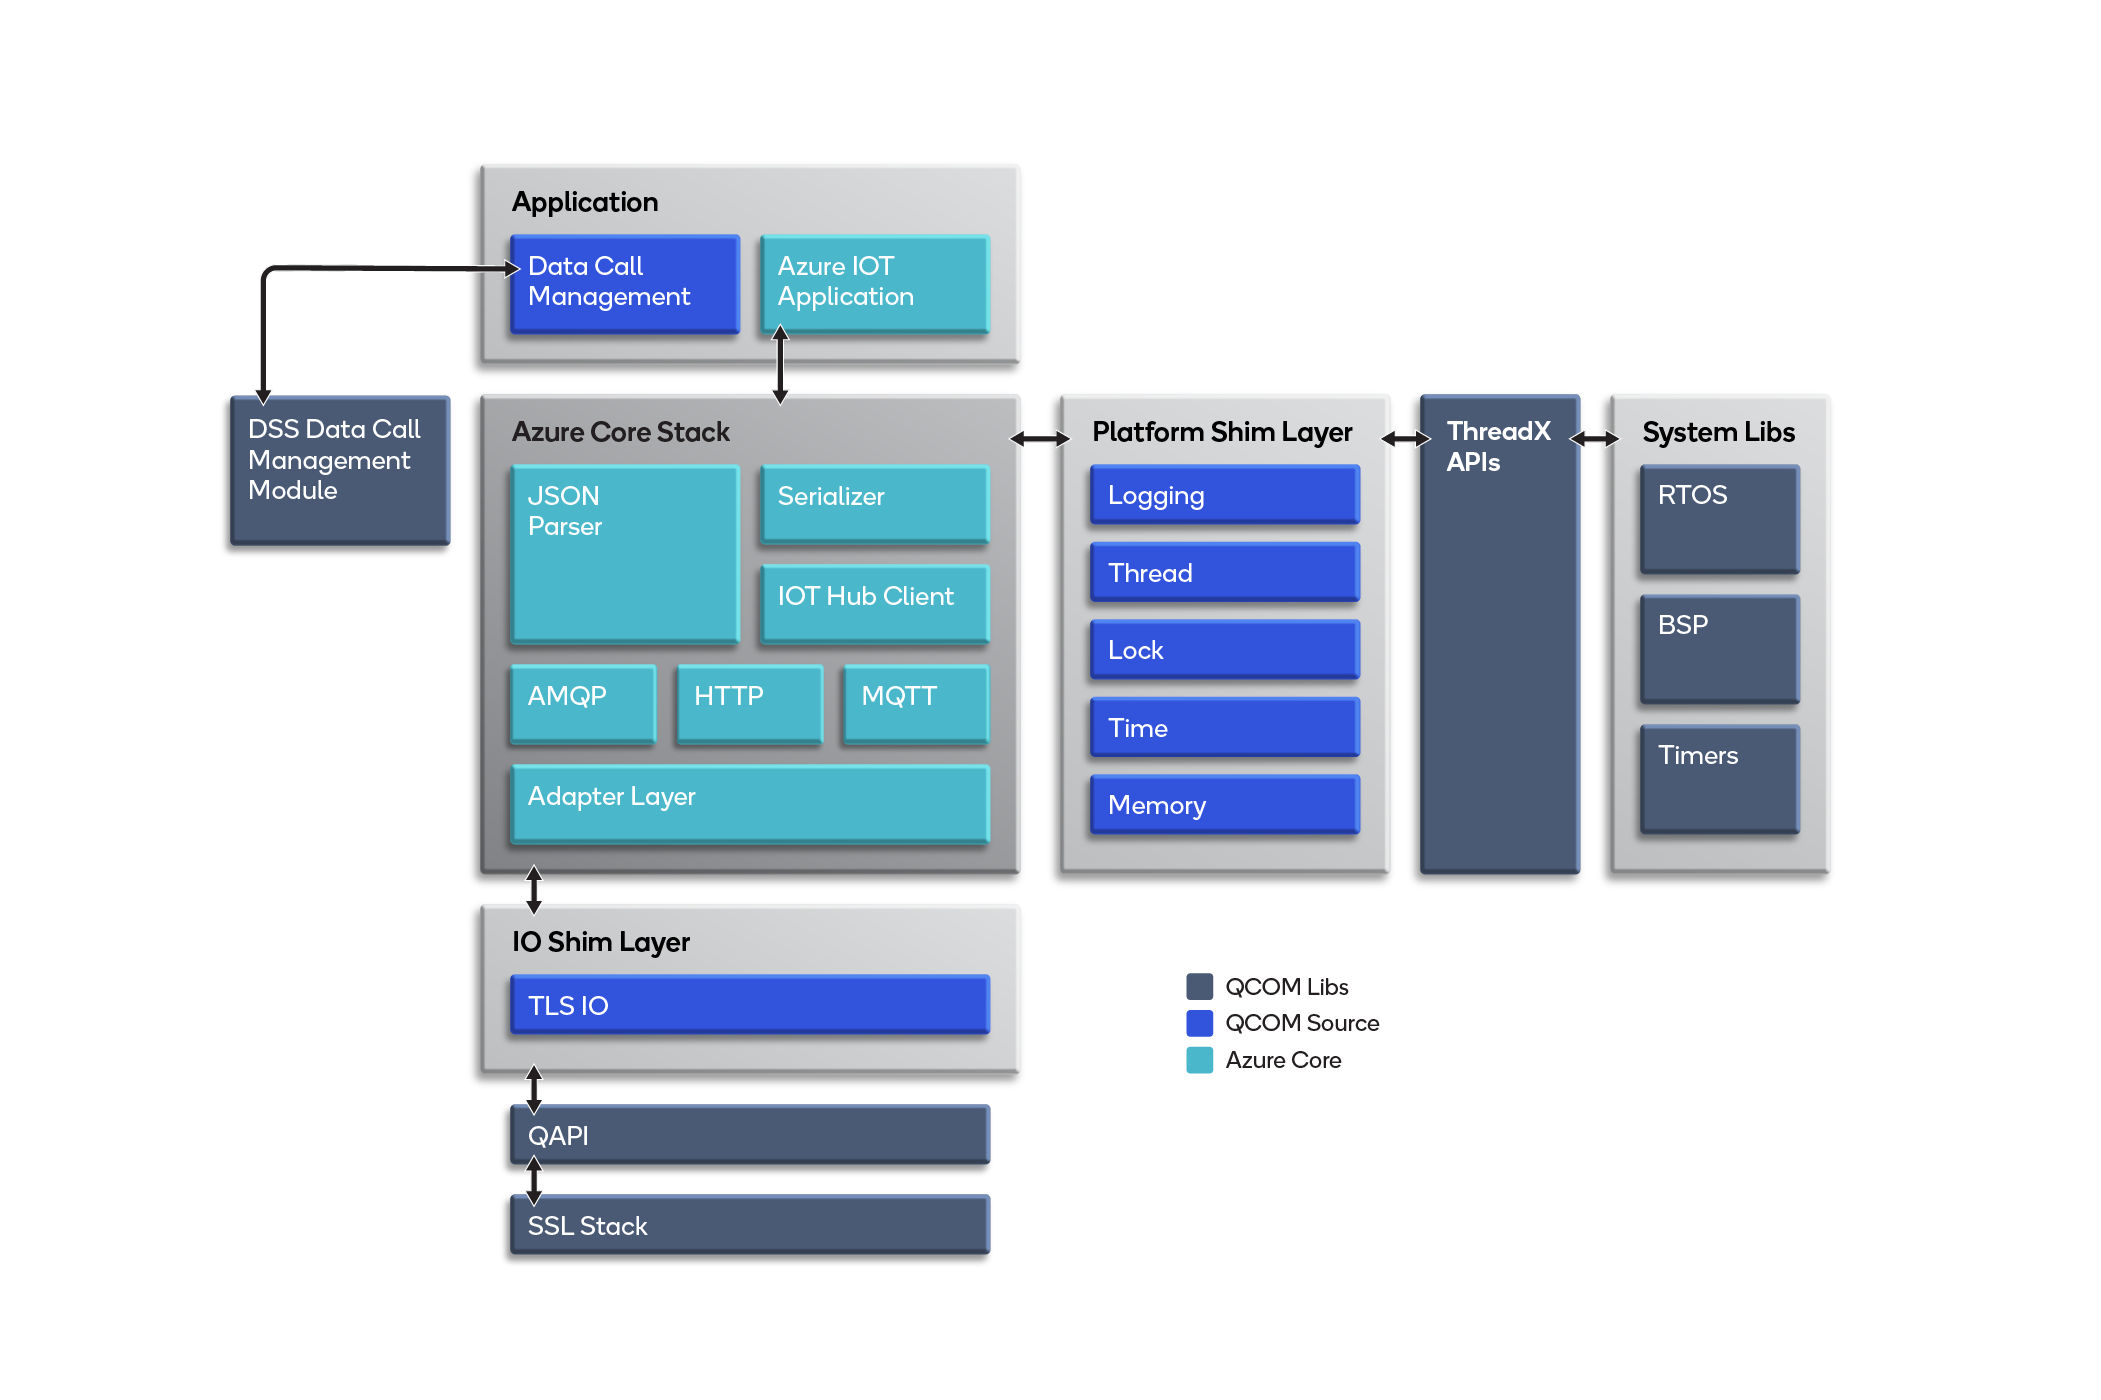Click the Thread block
This screenshot has width=2101, height=1400.
click(1225, 572)
